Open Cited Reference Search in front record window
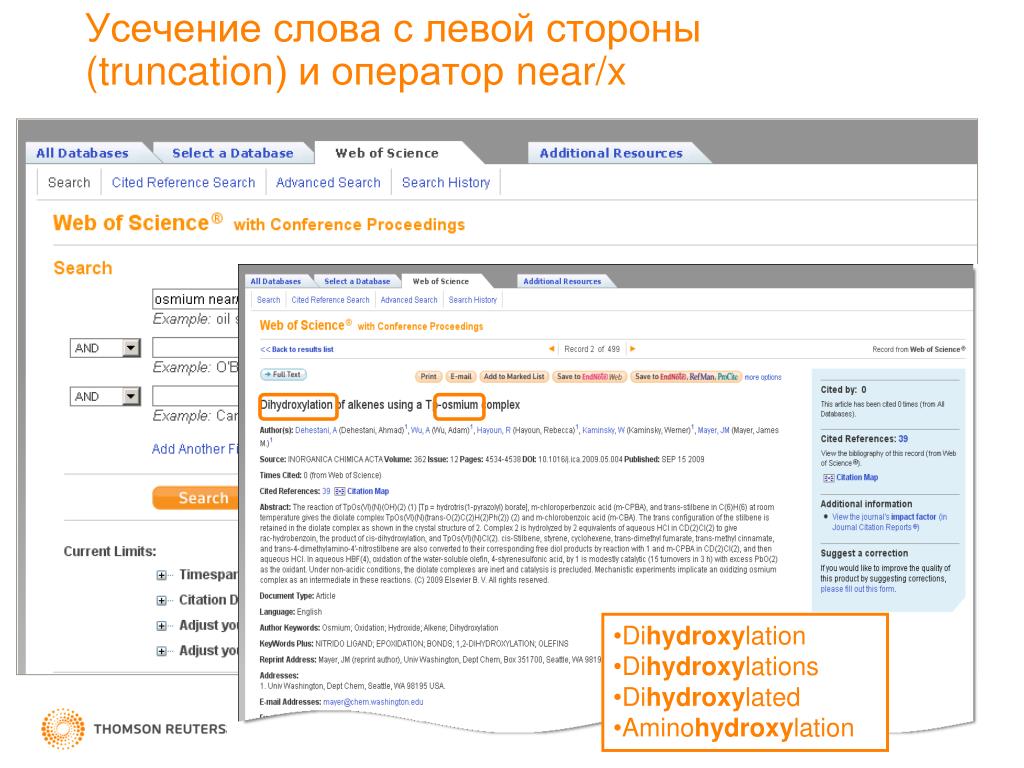 pos(330,300)
